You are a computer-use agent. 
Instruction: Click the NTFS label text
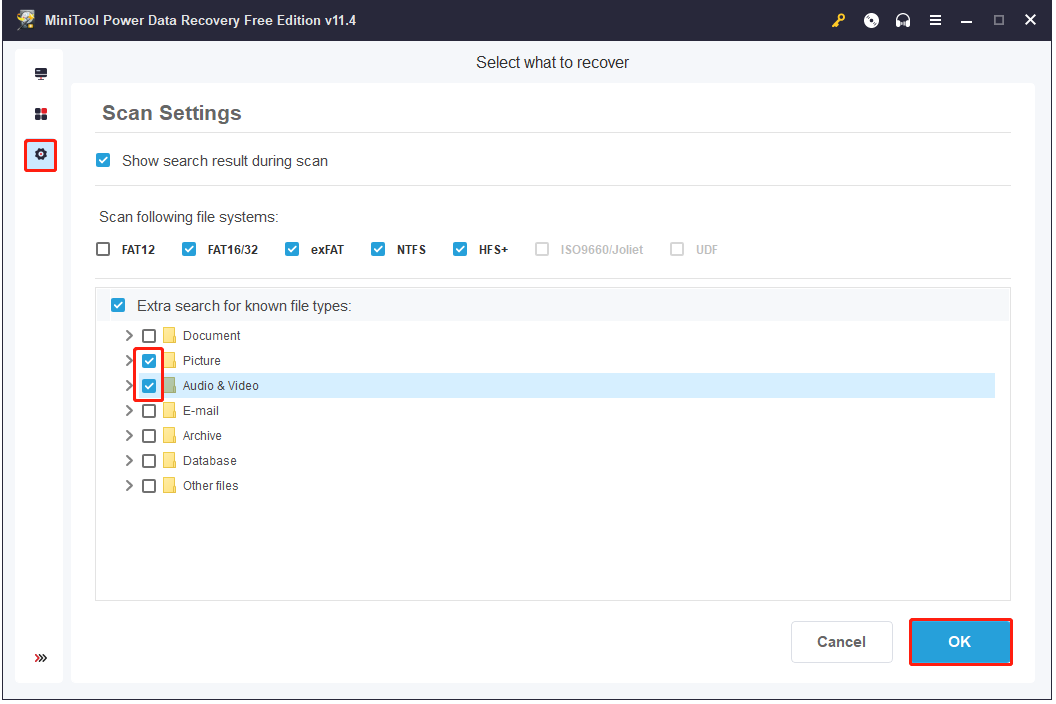pyautogui.click(x=411, y=249)
